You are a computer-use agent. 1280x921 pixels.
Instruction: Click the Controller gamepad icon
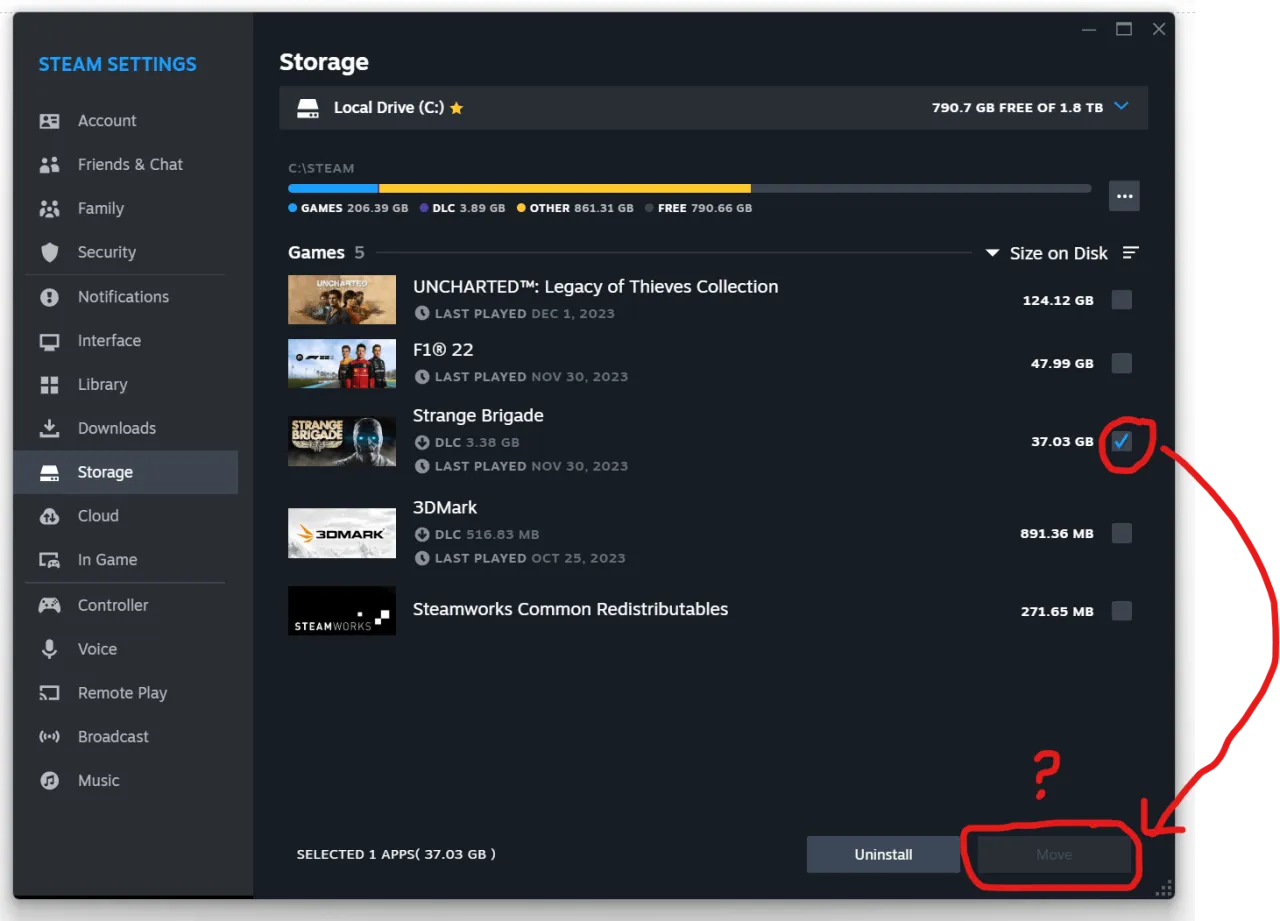pos(50,605)
